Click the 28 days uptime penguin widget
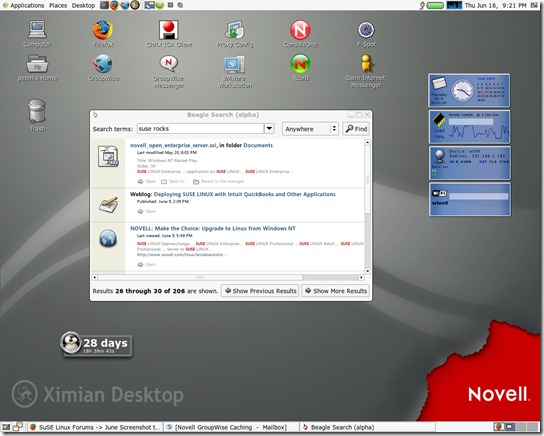 (96, 344)
